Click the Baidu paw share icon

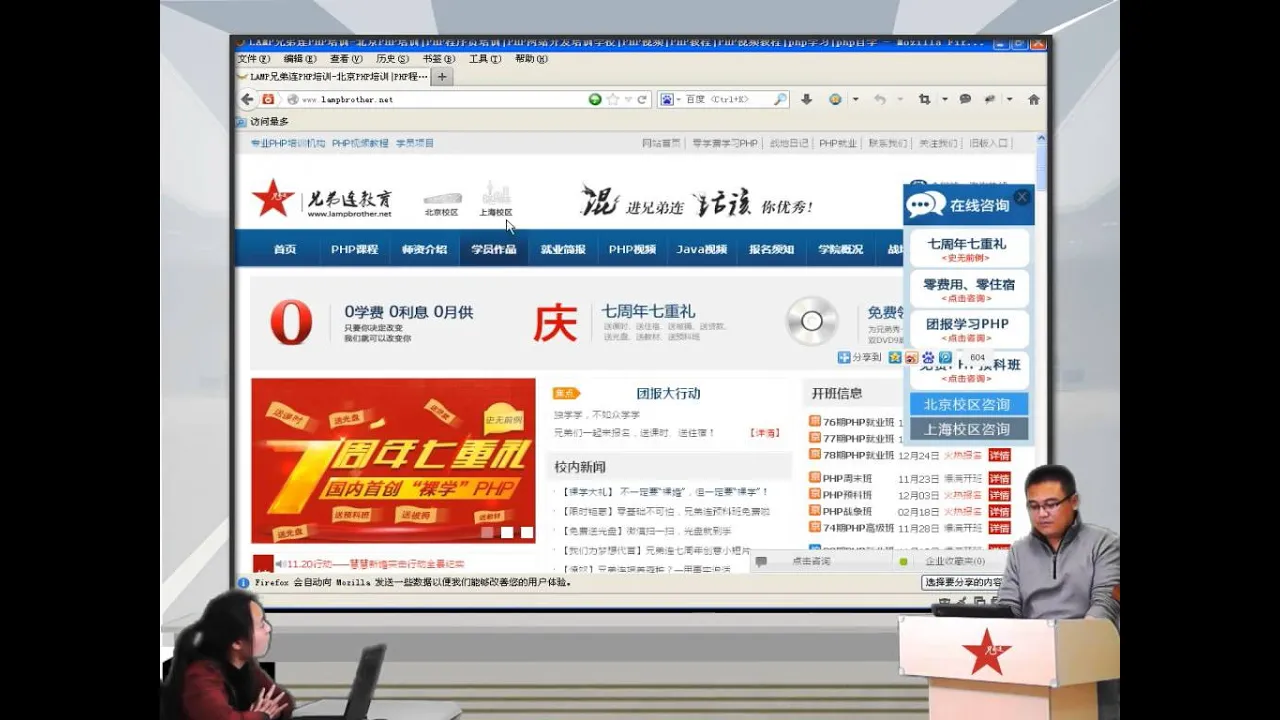coord(927,357)
